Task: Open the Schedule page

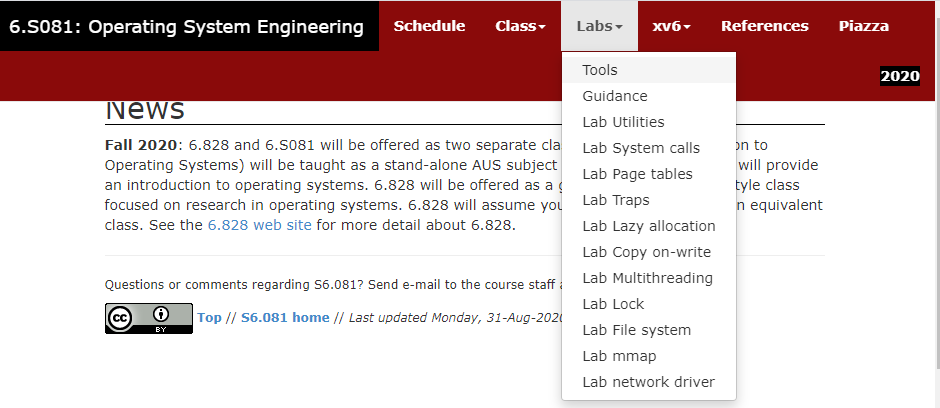Action: (x=429, y=26)
